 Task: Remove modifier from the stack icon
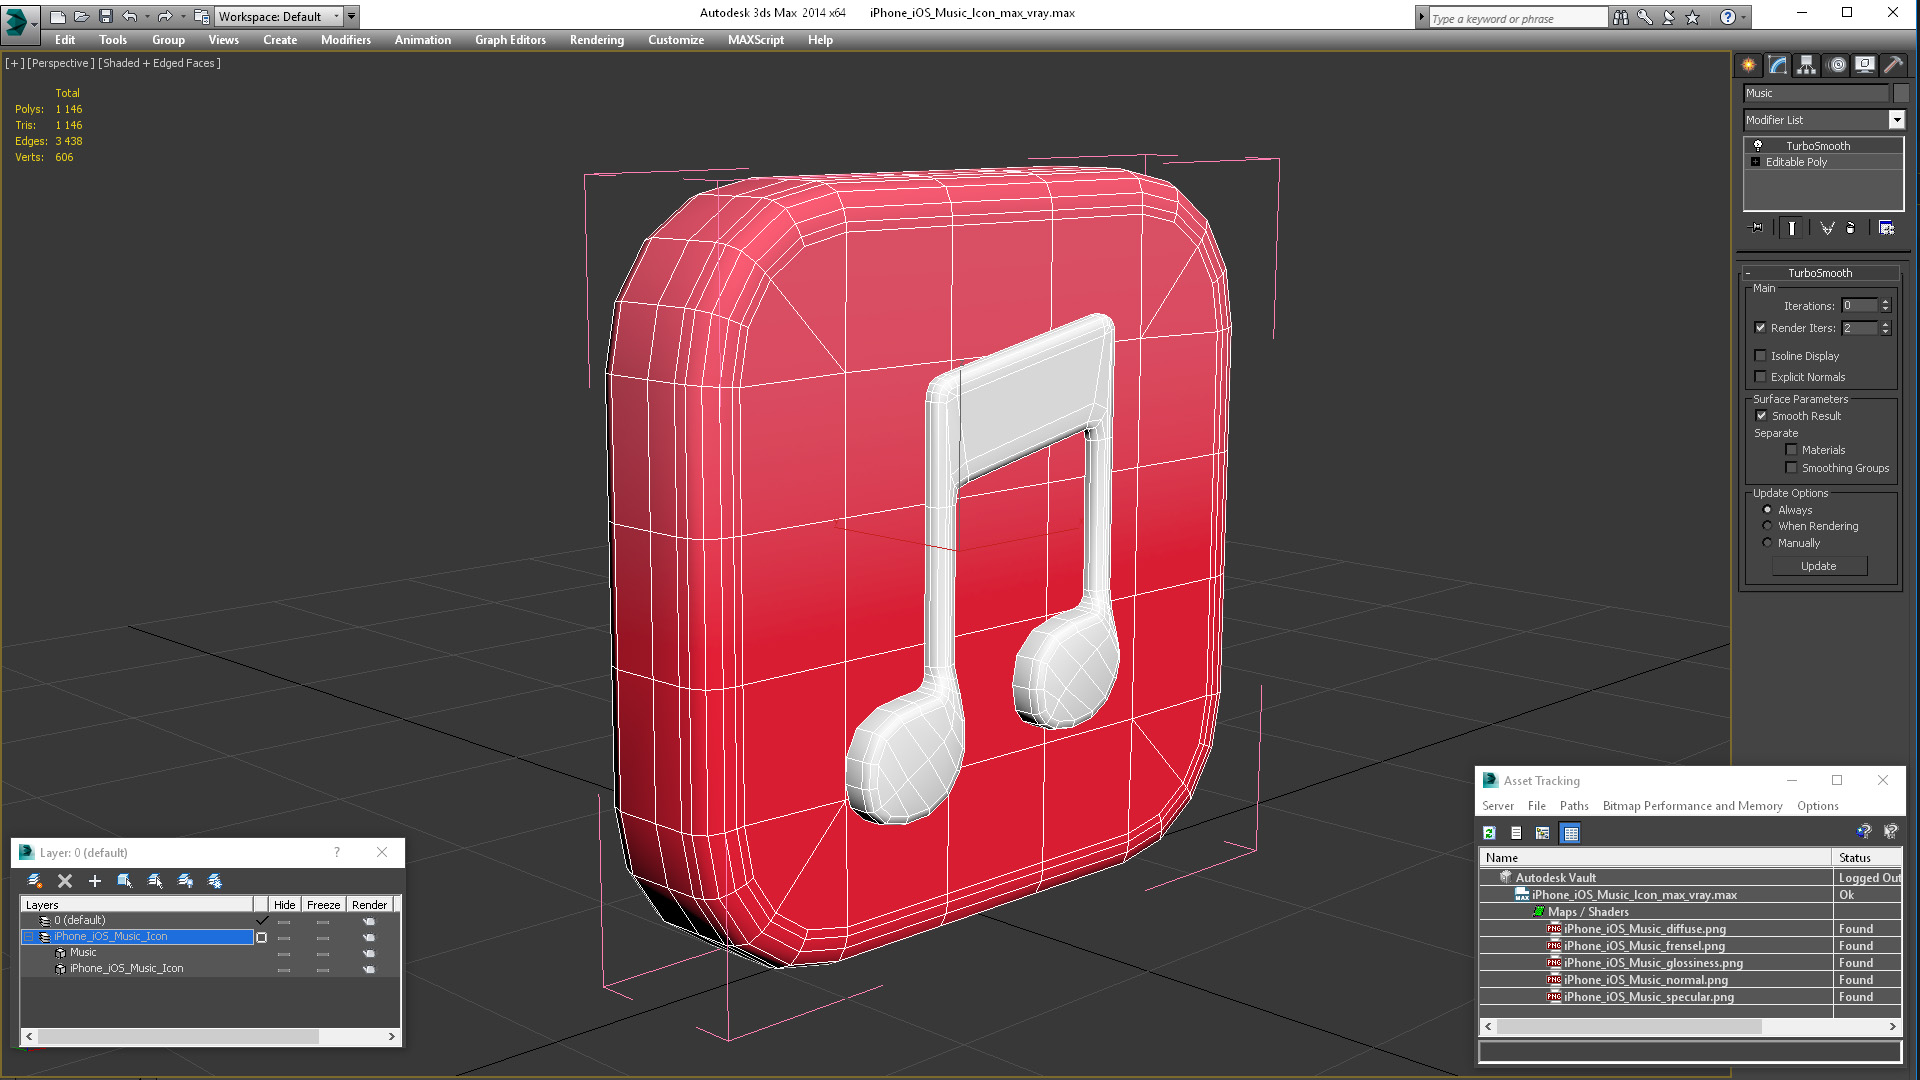pyautogui.click(x=1851, y=228)
